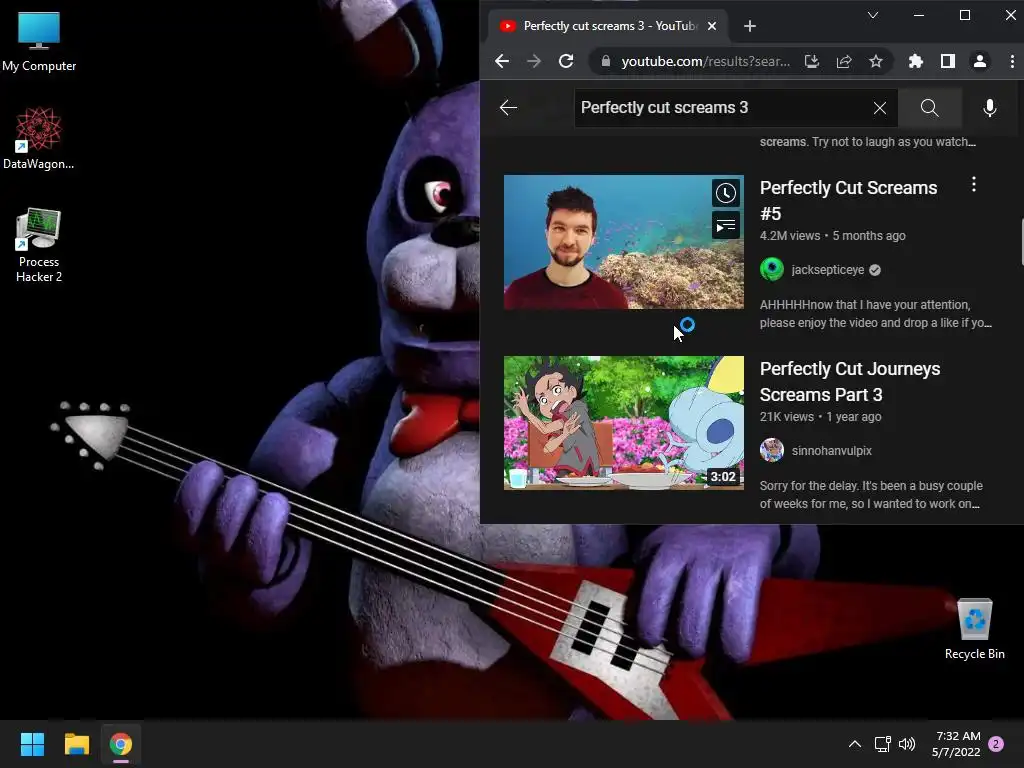This screenshot has width=1024, height=768.
Task: Open a new Chrome tab
Action: point(750,26)
